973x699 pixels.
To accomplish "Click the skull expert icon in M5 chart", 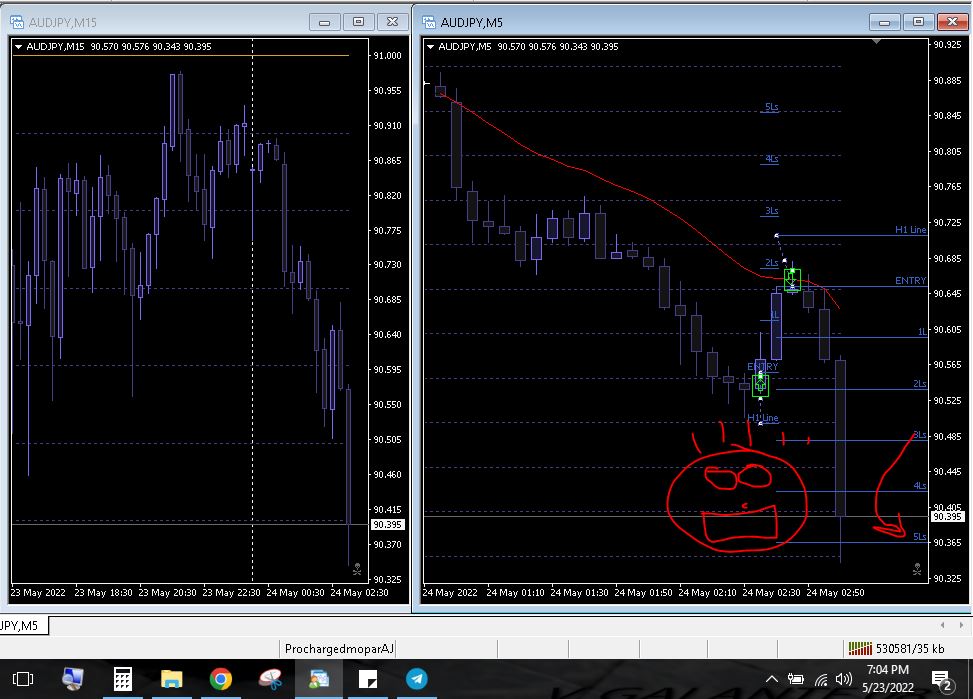I will [x=917, y=569].
